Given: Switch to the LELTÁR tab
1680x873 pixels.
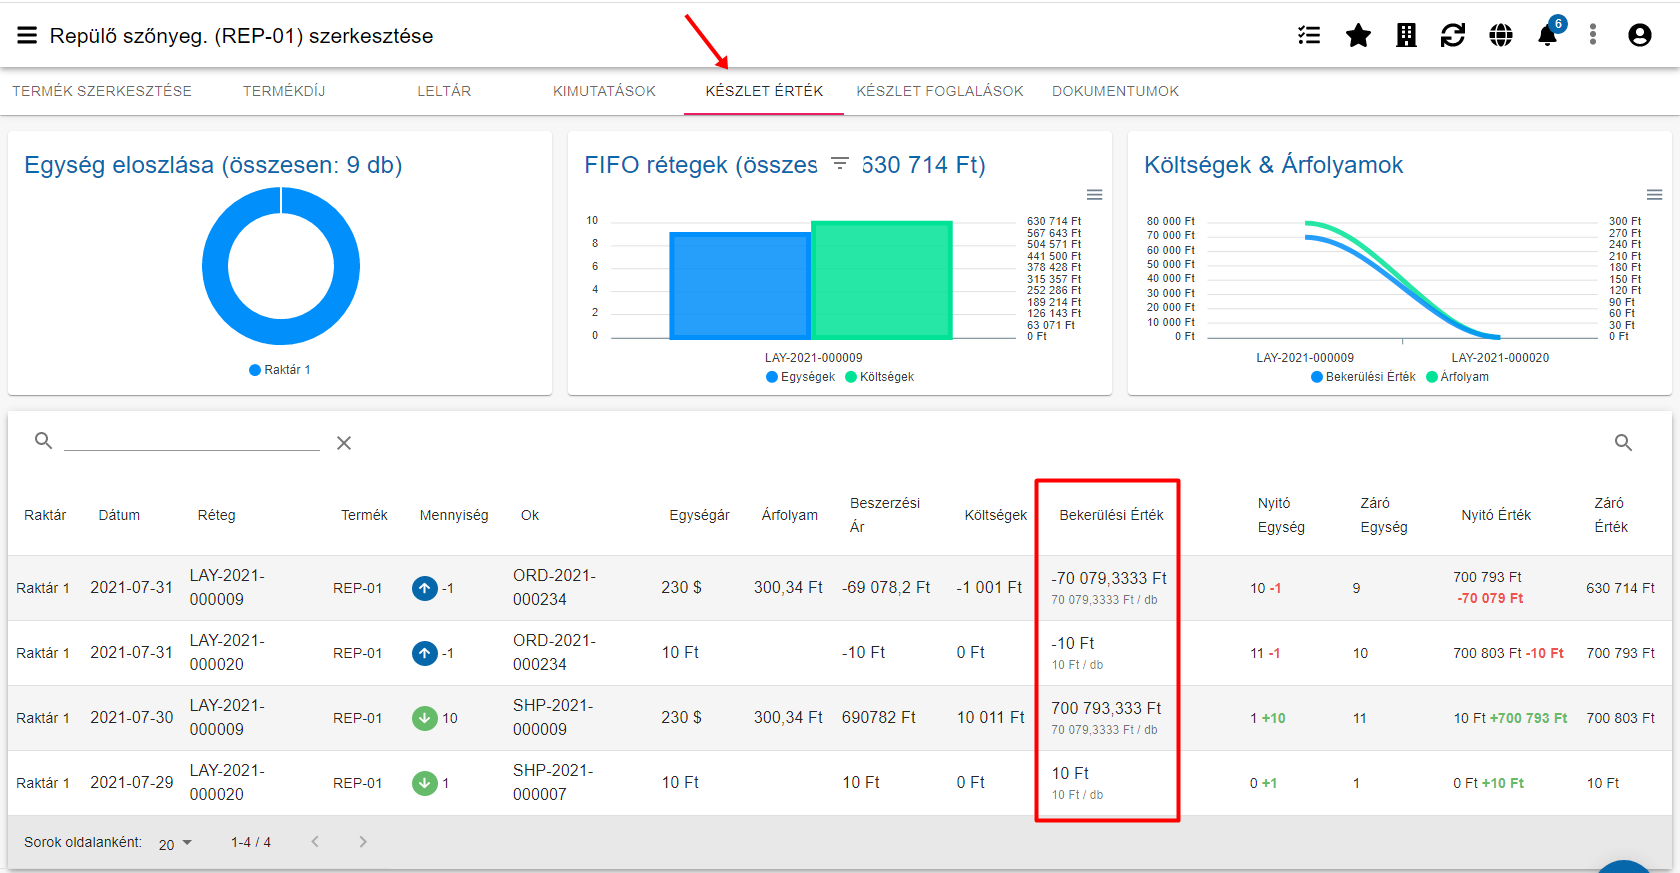Looking at the screenshot, I should point(444,91).
